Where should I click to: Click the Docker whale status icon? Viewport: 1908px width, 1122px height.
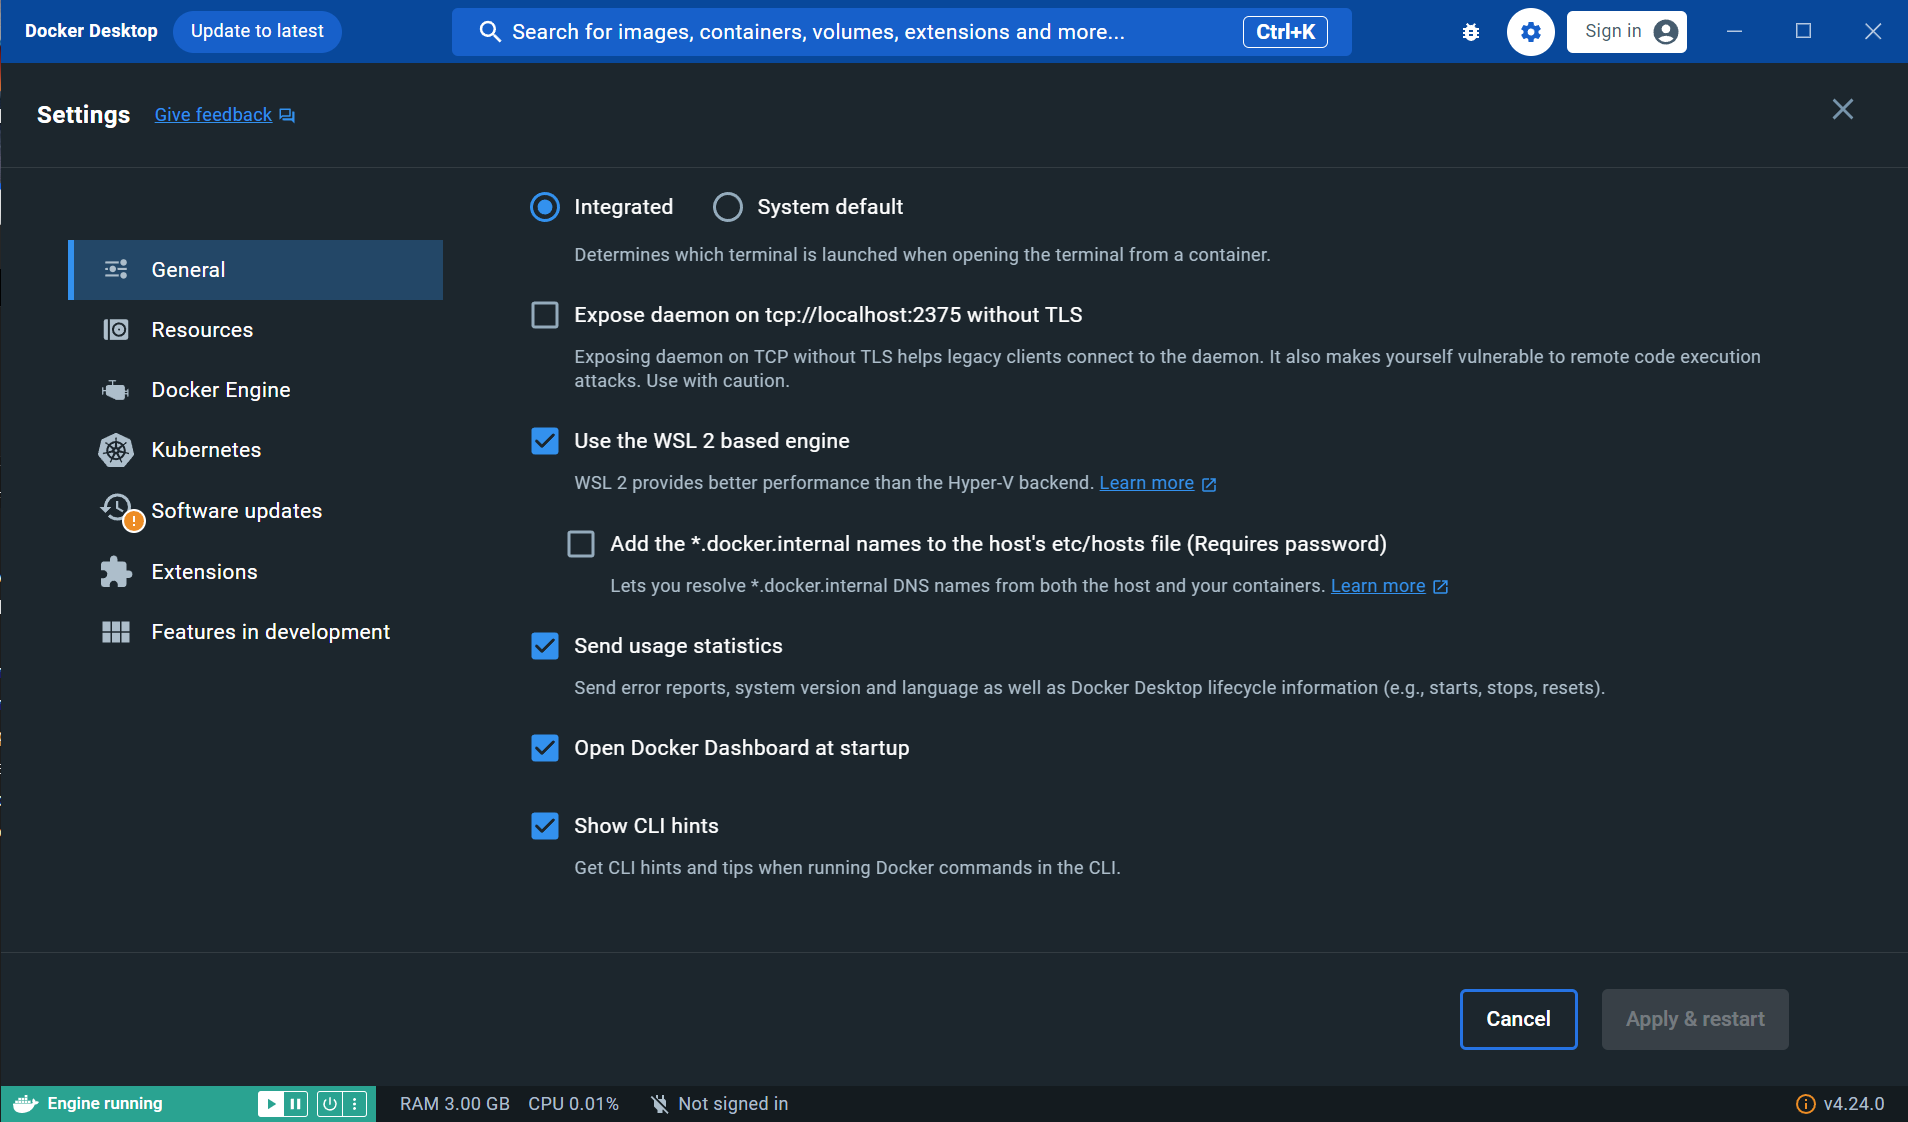pos(25,1103)
